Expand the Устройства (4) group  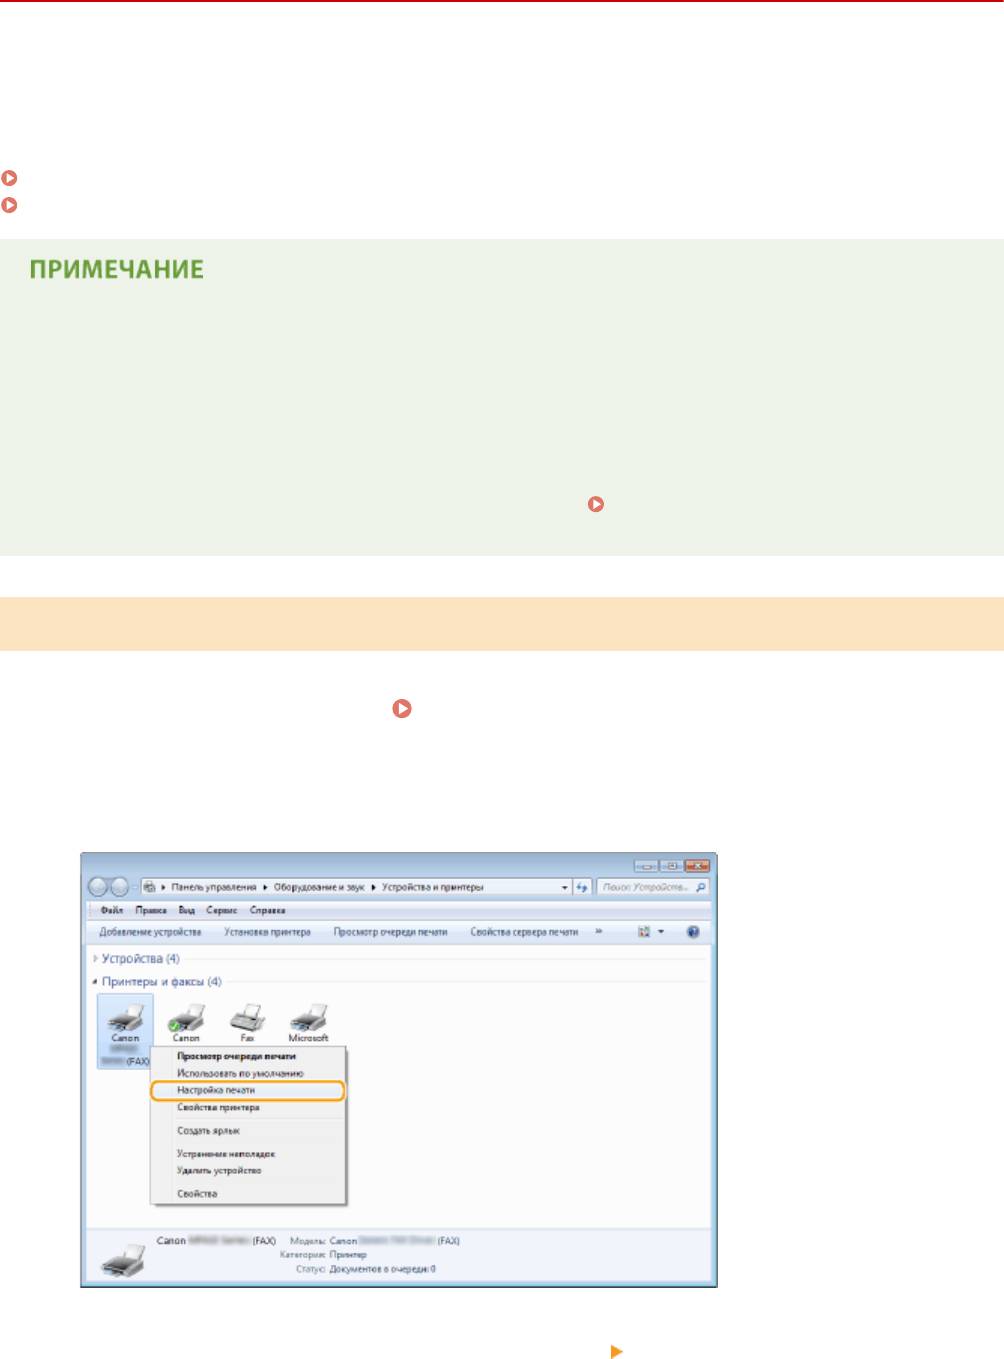point(96,959)
